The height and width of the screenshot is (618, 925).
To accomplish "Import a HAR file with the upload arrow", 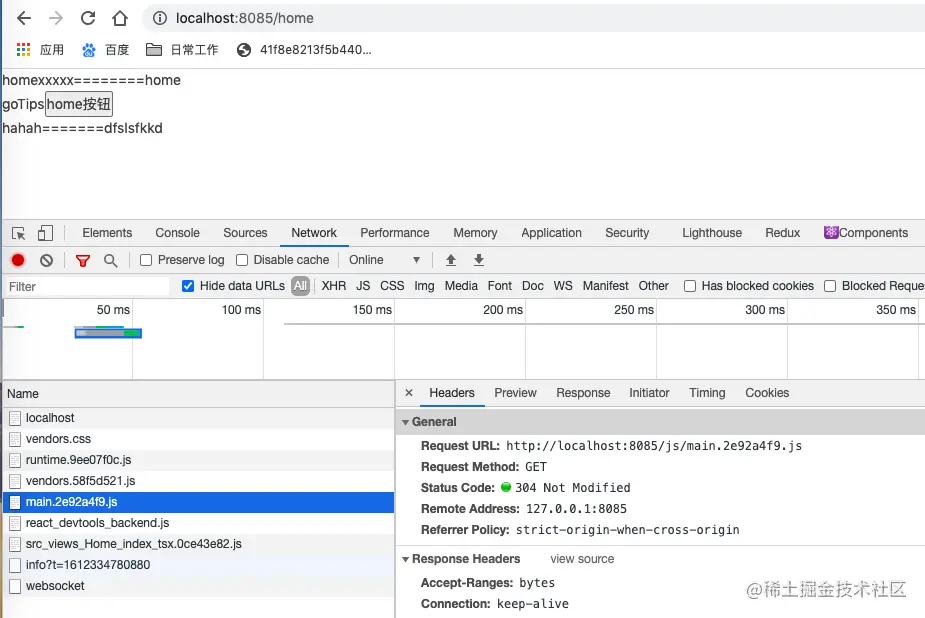I will 451,260.
